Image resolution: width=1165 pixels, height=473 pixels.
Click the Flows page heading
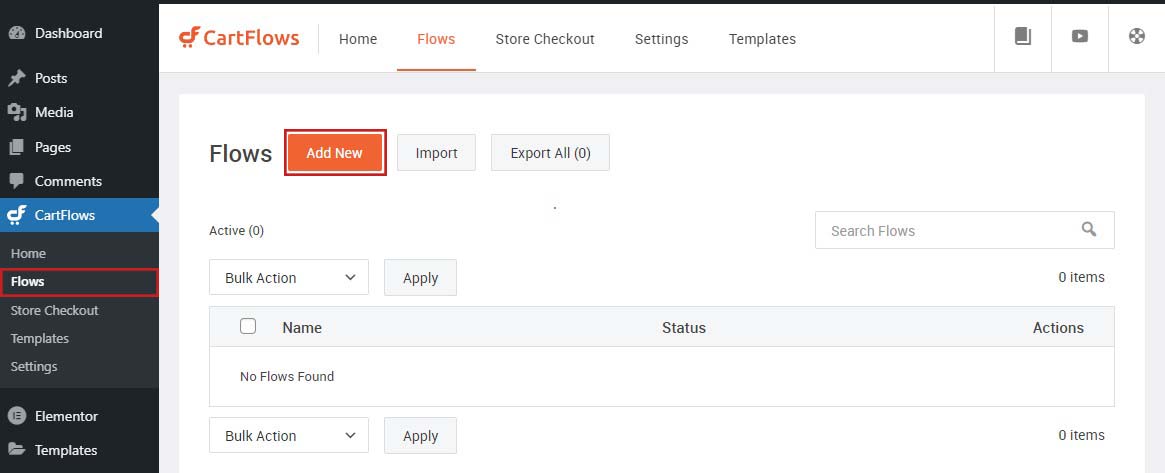241,154
